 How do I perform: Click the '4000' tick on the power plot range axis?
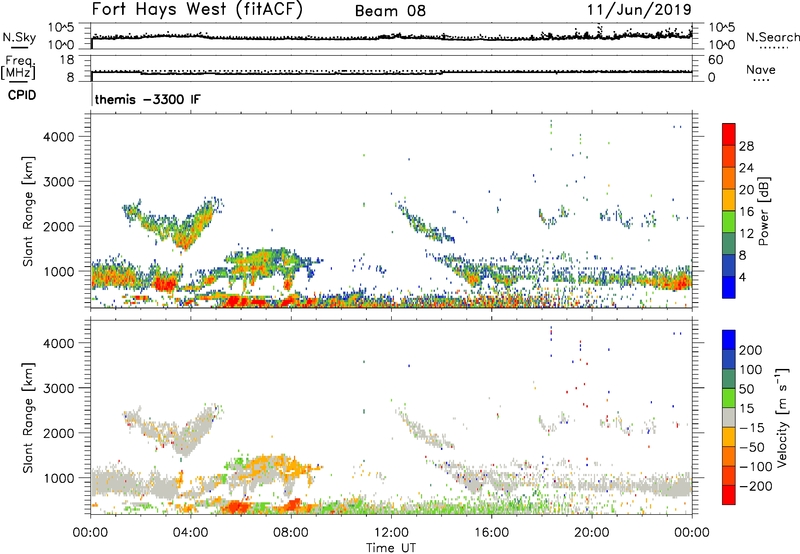(x=58, y=137)
